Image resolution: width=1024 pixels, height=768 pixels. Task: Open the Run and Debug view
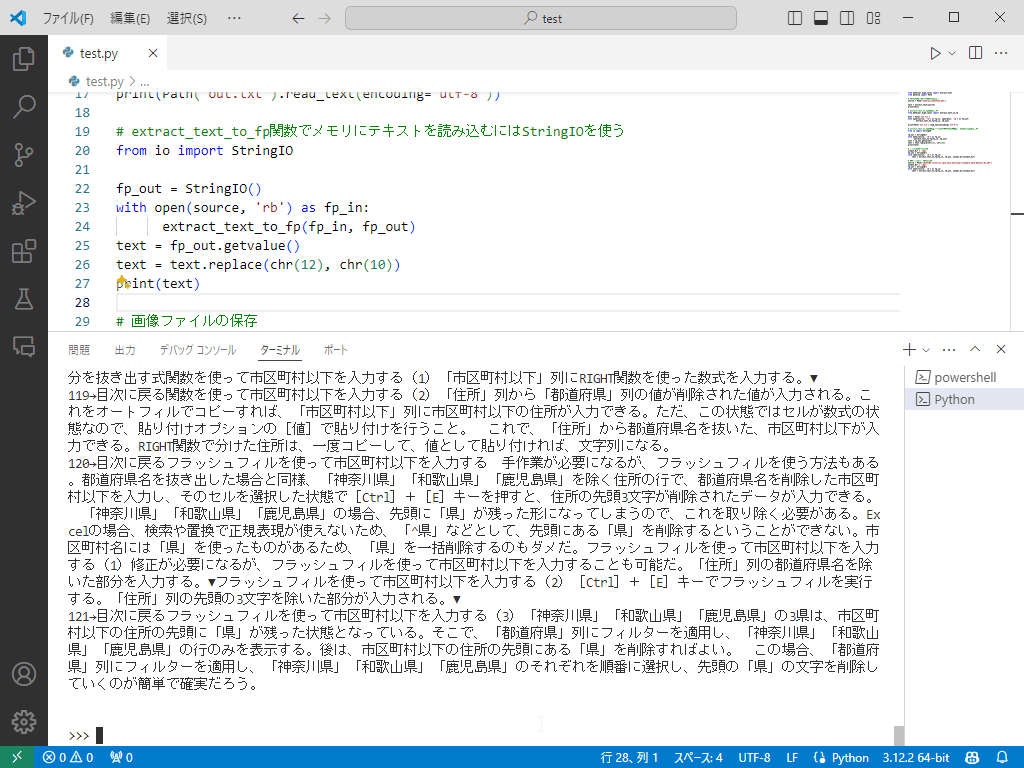point(23,203)
